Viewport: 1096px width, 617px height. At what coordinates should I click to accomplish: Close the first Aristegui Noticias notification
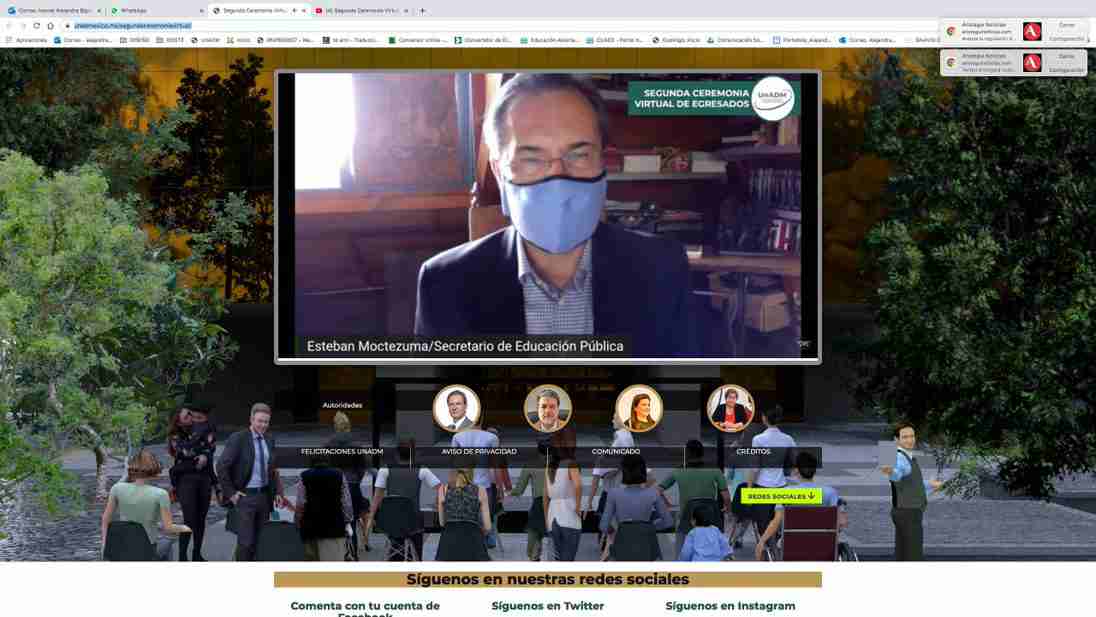(1067, 25)
